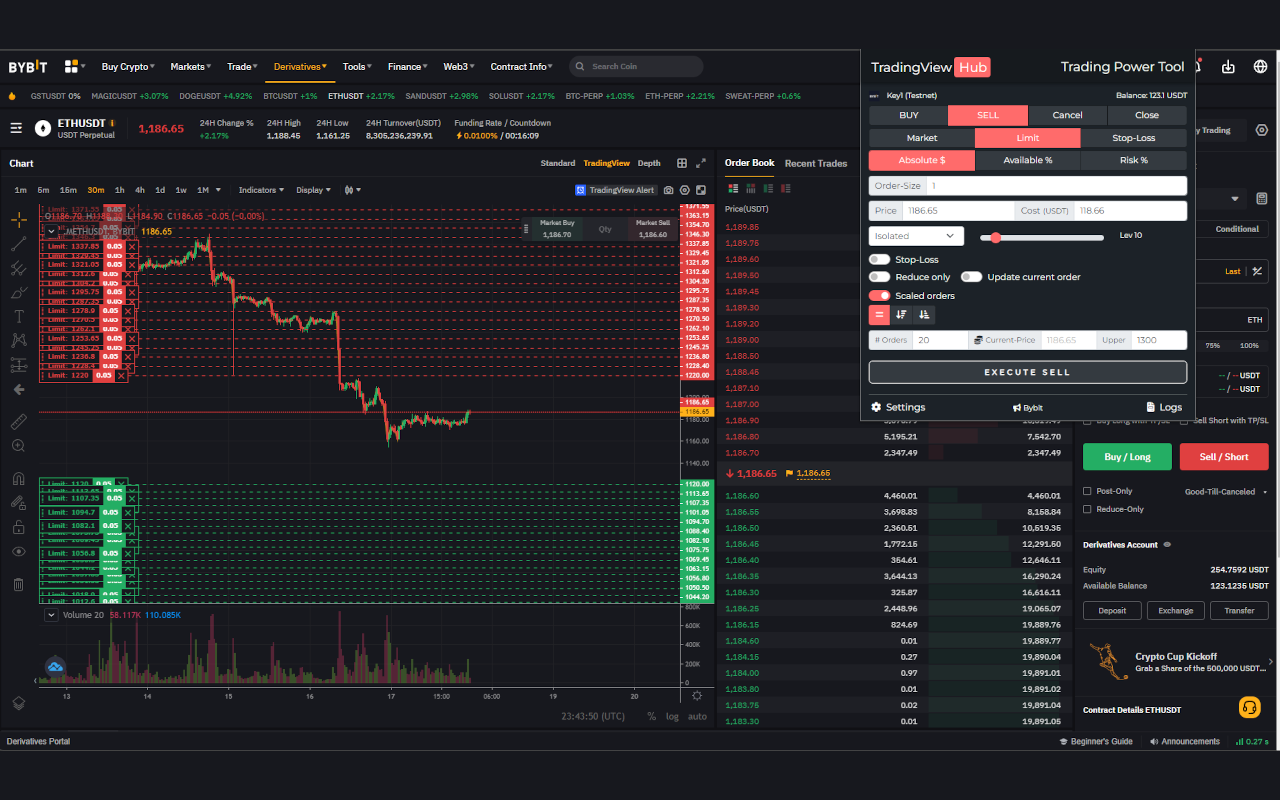This screenshot has width=1280, height=800.
Task: Check Sell Short with TP/SL box
Action: coord(1185,421)
